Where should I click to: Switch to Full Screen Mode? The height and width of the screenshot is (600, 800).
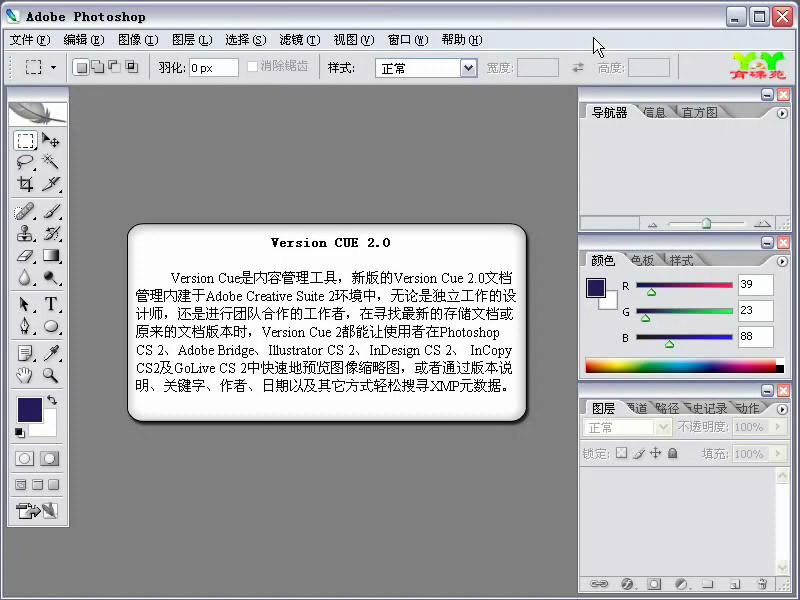pos(54,485)
